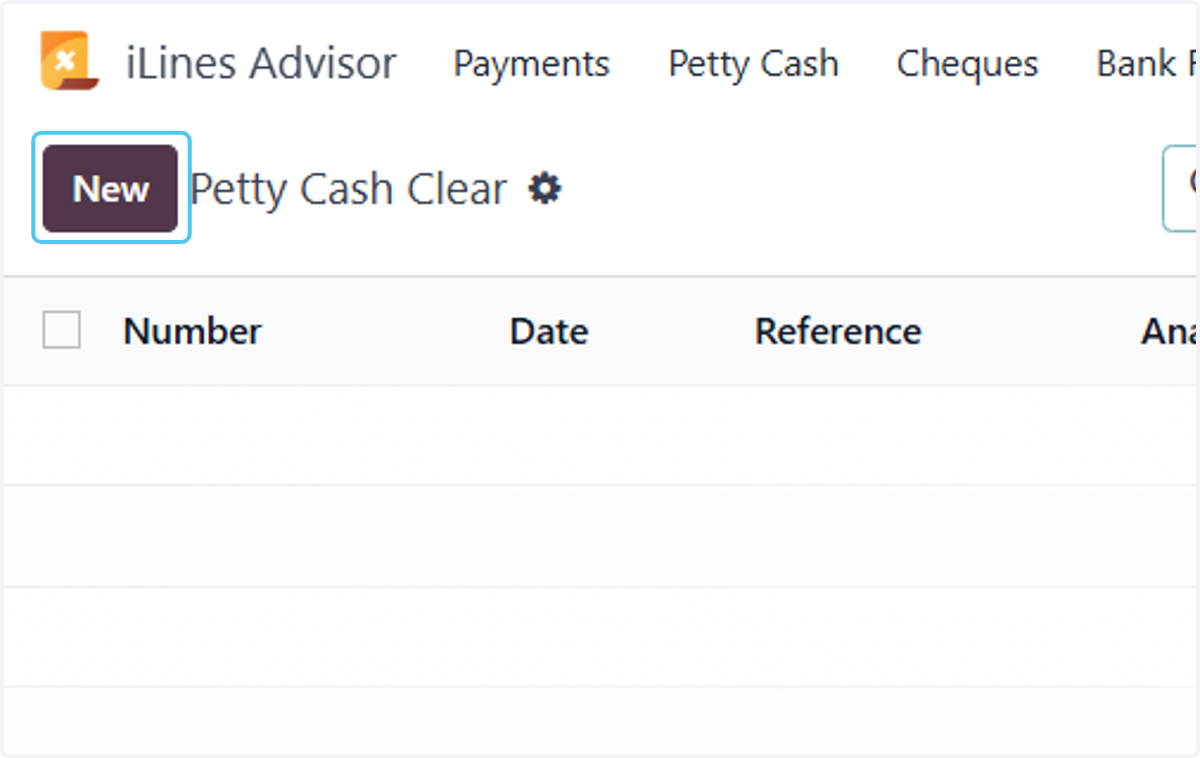Click the third empty row in the list
Image resolution: width=1200 pixels, height=758 pixels.
coord(600,637)
